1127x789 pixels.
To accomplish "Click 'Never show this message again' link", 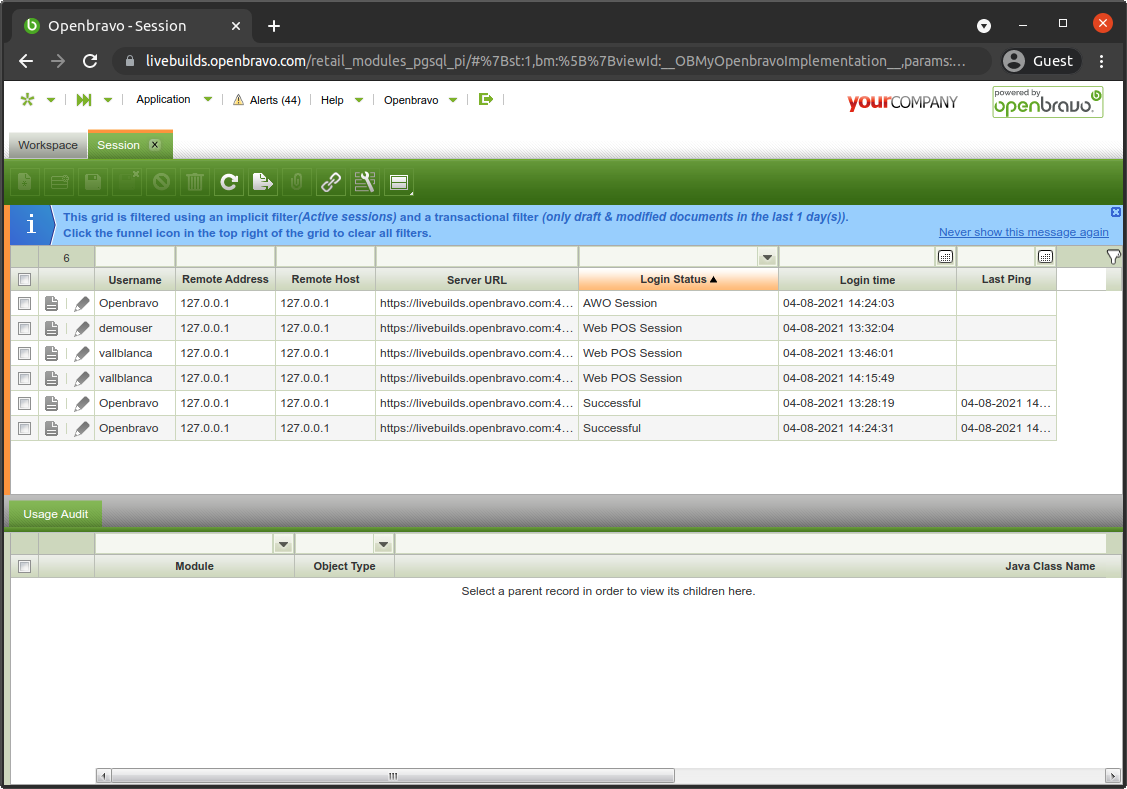I will [x=1023, y=232].
